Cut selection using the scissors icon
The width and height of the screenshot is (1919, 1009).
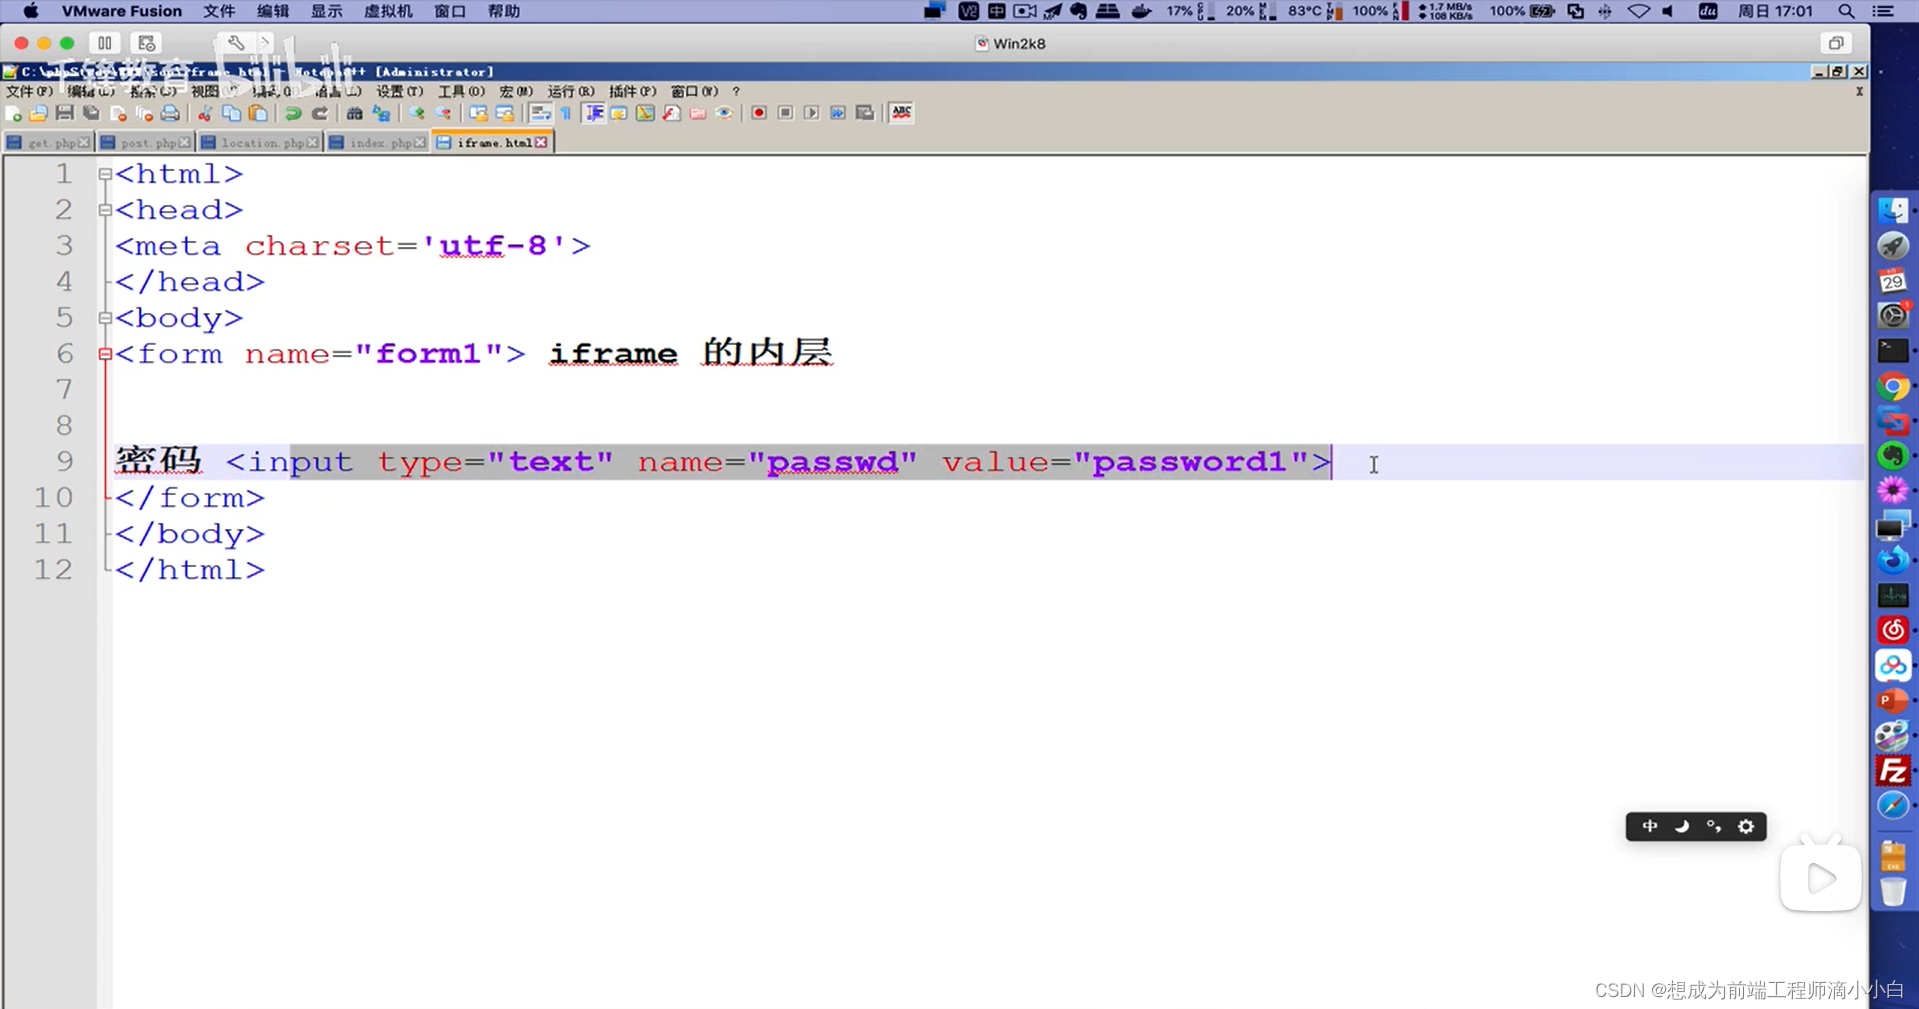tap(205, 113)
